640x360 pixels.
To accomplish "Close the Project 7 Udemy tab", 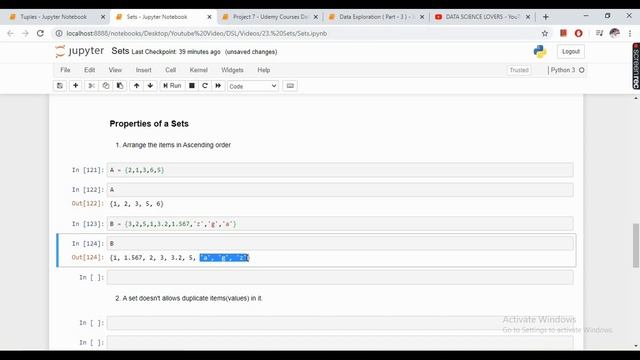I will pyautogui.click(x=316, y=17).
